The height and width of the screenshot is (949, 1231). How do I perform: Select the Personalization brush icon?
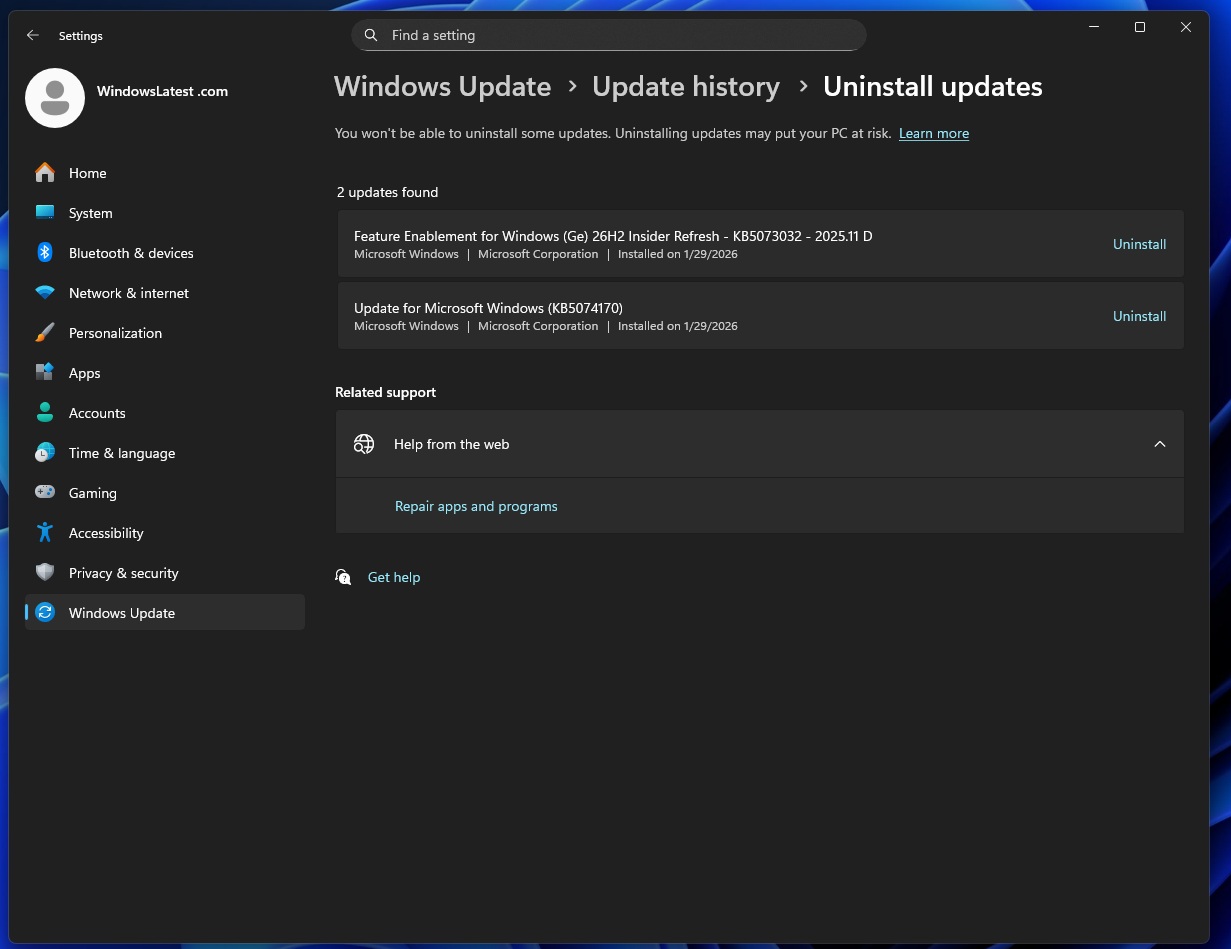(x=44, y=333)
